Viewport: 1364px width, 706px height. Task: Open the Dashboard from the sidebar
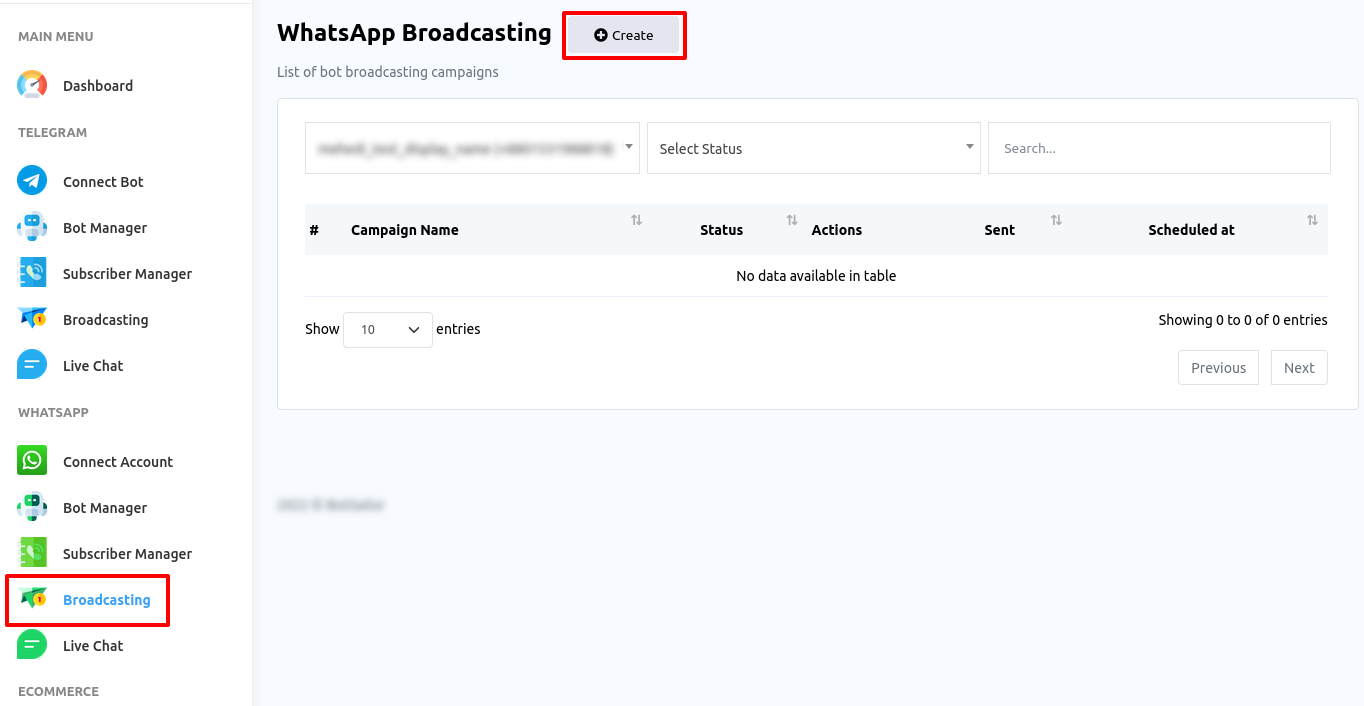tap(97, 85)
